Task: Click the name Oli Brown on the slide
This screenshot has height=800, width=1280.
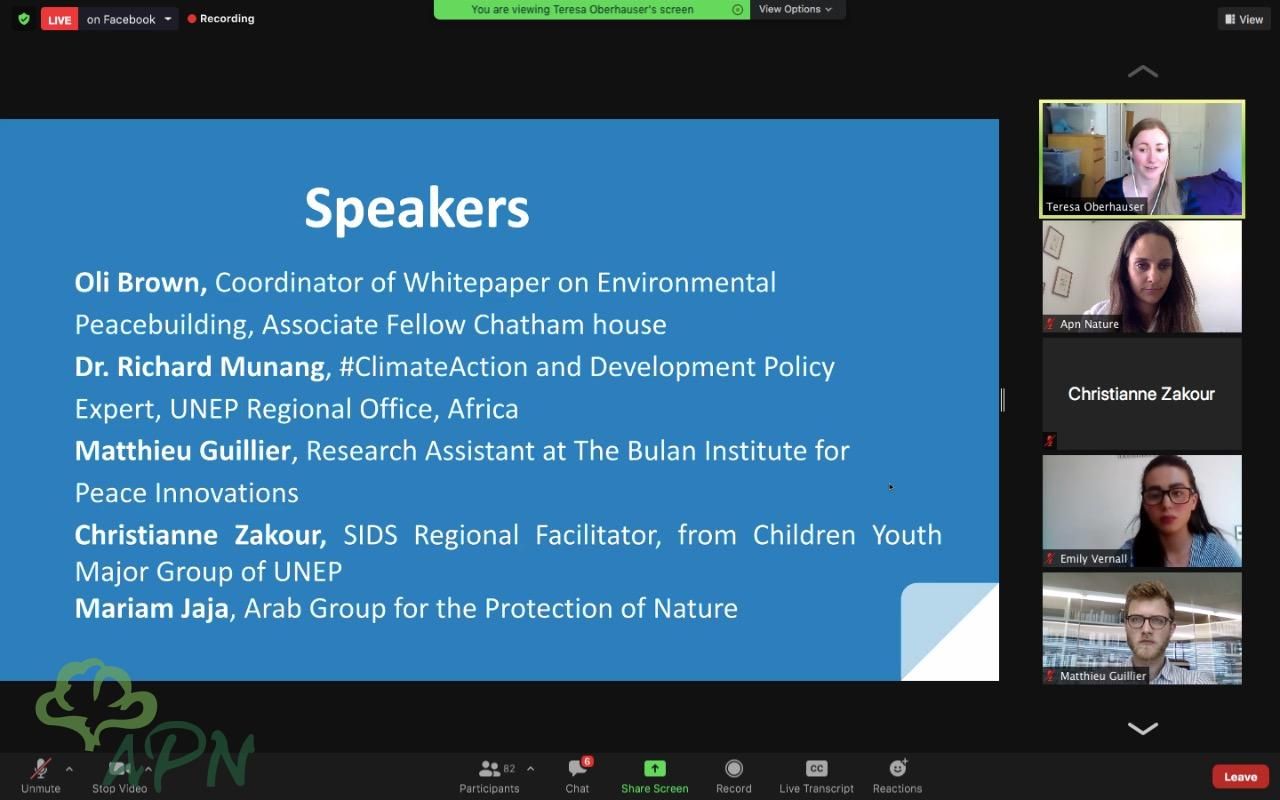Action: (141, 283)
